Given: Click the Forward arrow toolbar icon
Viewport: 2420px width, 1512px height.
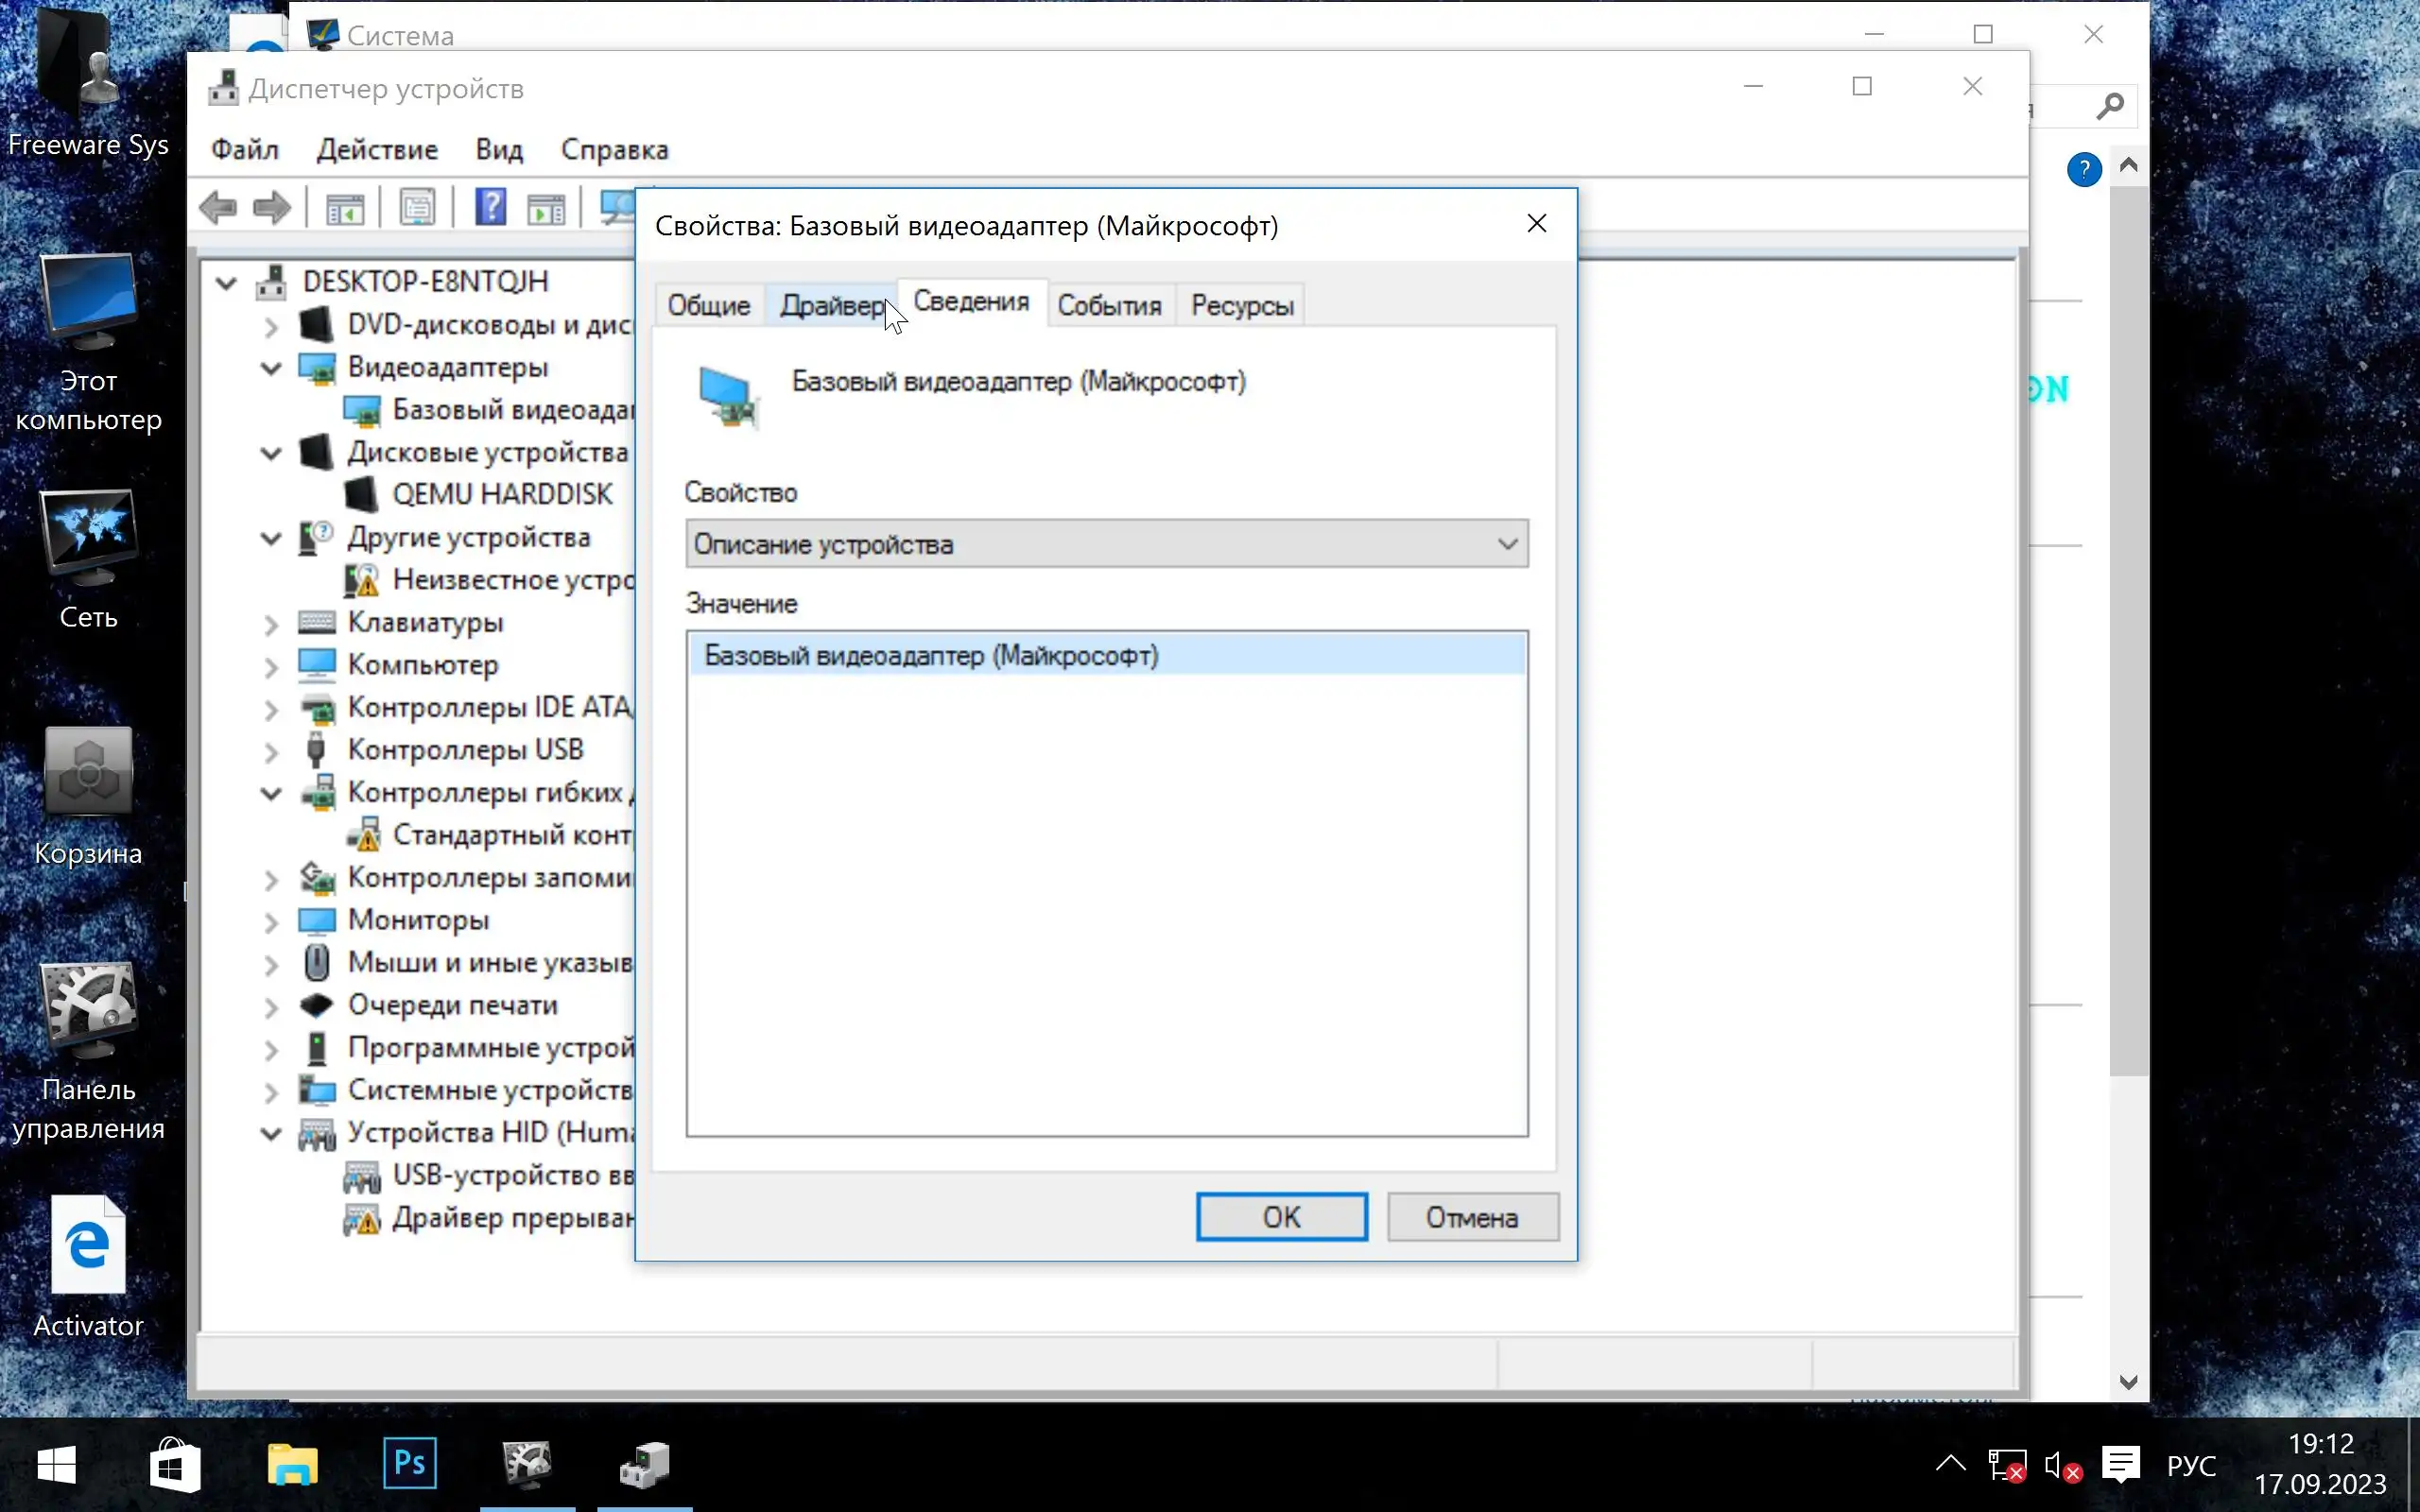Looking at the screenshot, I should pyautogui.click(x=272, y=208).
